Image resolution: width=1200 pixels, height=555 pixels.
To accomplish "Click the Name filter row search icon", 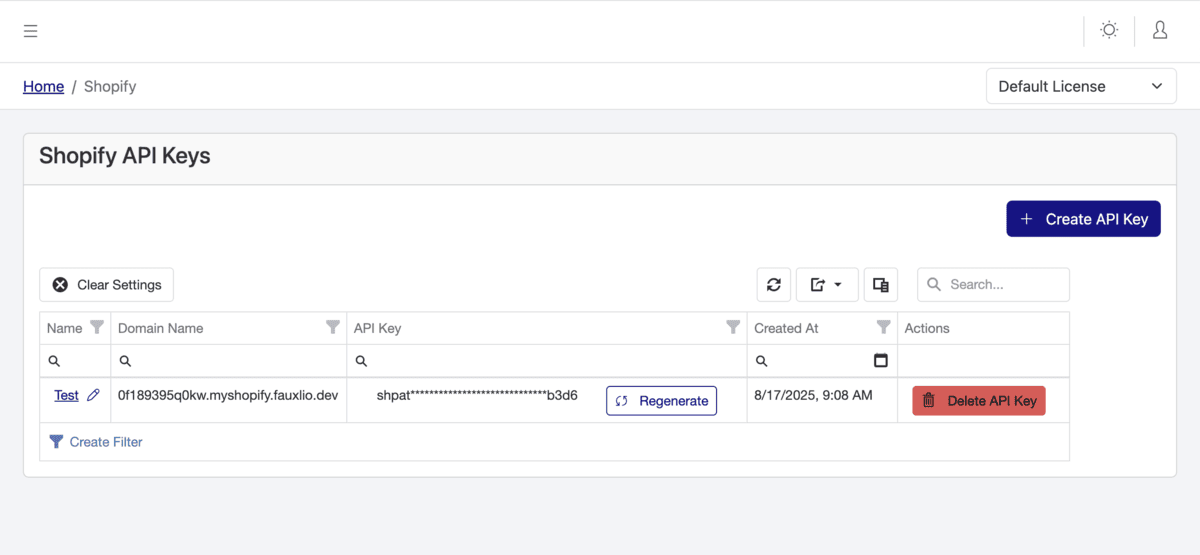I will [54, 361].
